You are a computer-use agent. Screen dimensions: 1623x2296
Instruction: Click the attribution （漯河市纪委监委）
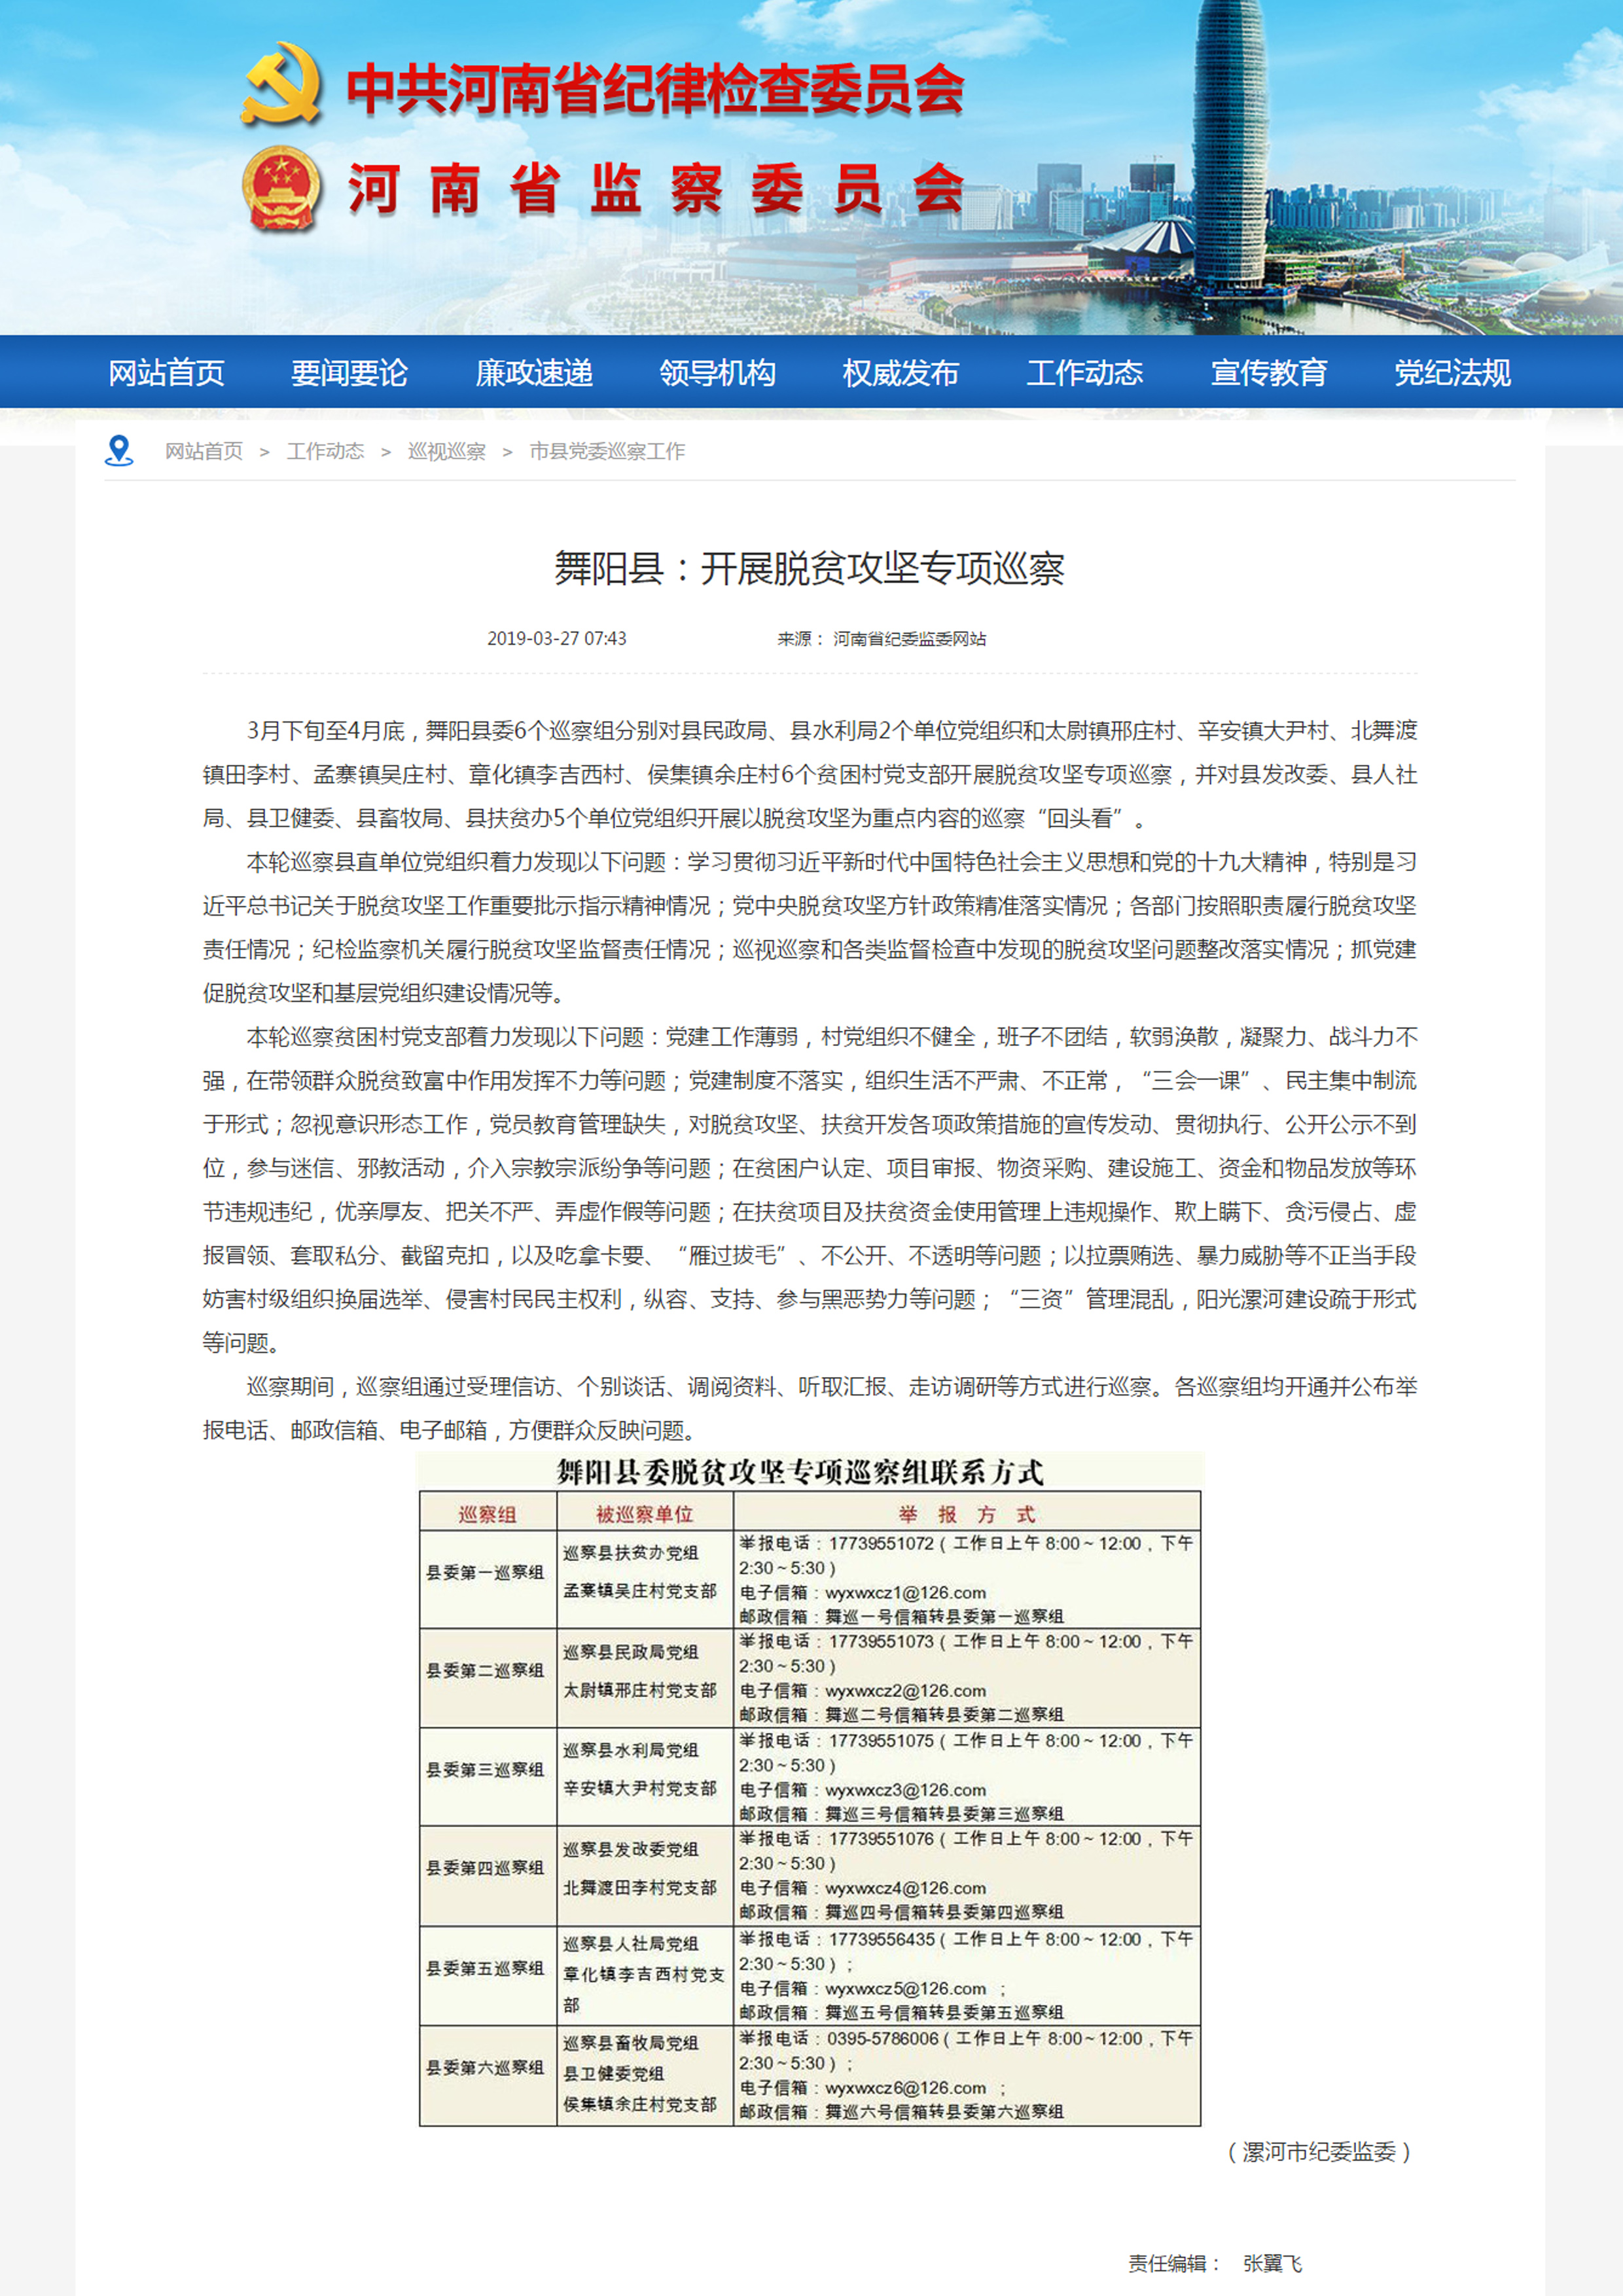pyautogui.click(x=1318, y=2152)
